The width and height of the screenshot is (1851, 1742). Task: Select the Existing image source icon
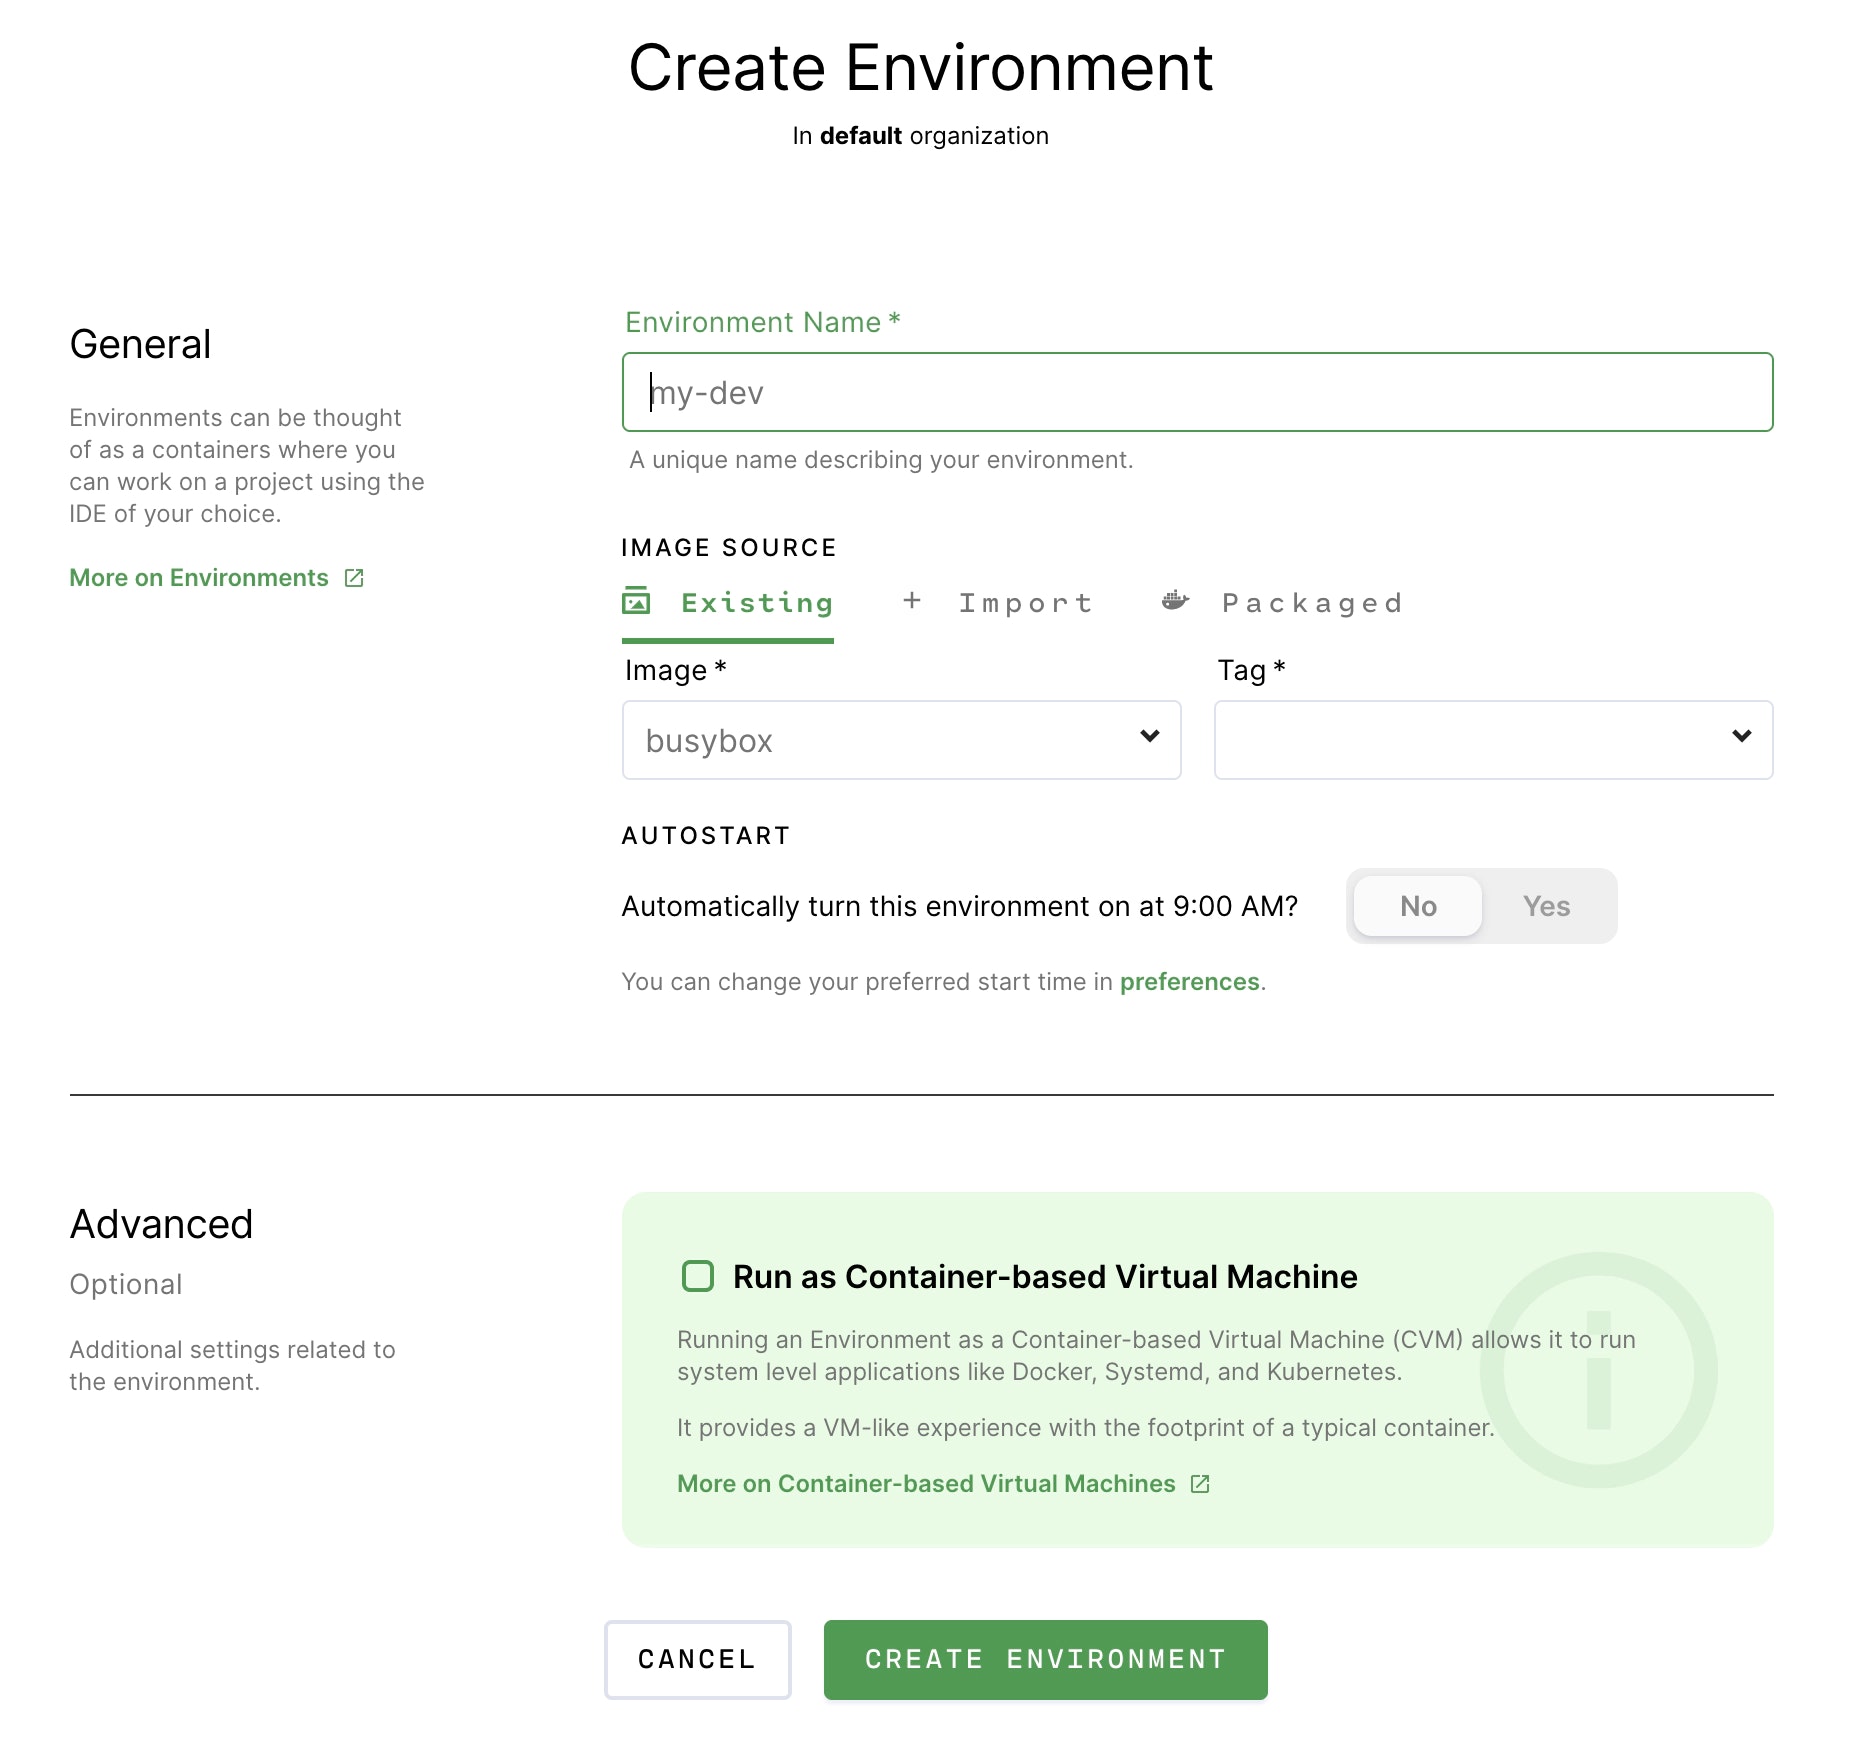tap(637, 602)
